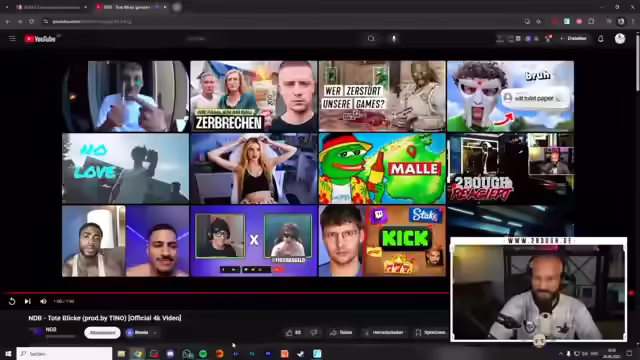640x360 pixels.
Task: Open YouTube notifications bell
Action: pos(600,39)
